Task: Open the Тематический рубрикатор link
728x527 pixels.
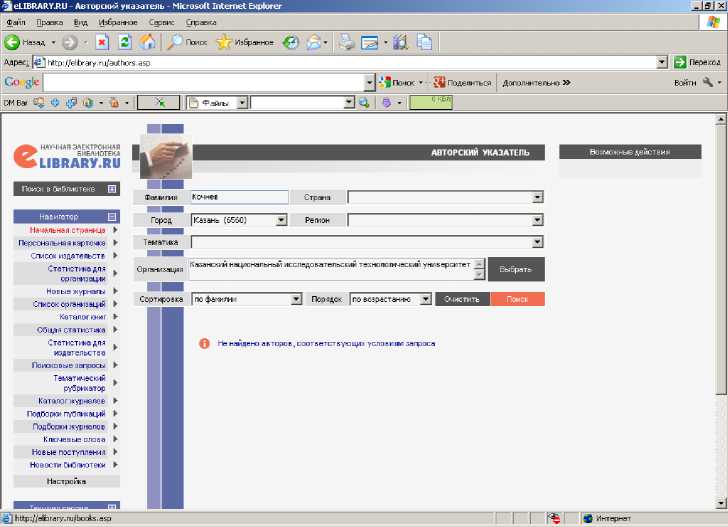Action: click(x=79, y=383)
